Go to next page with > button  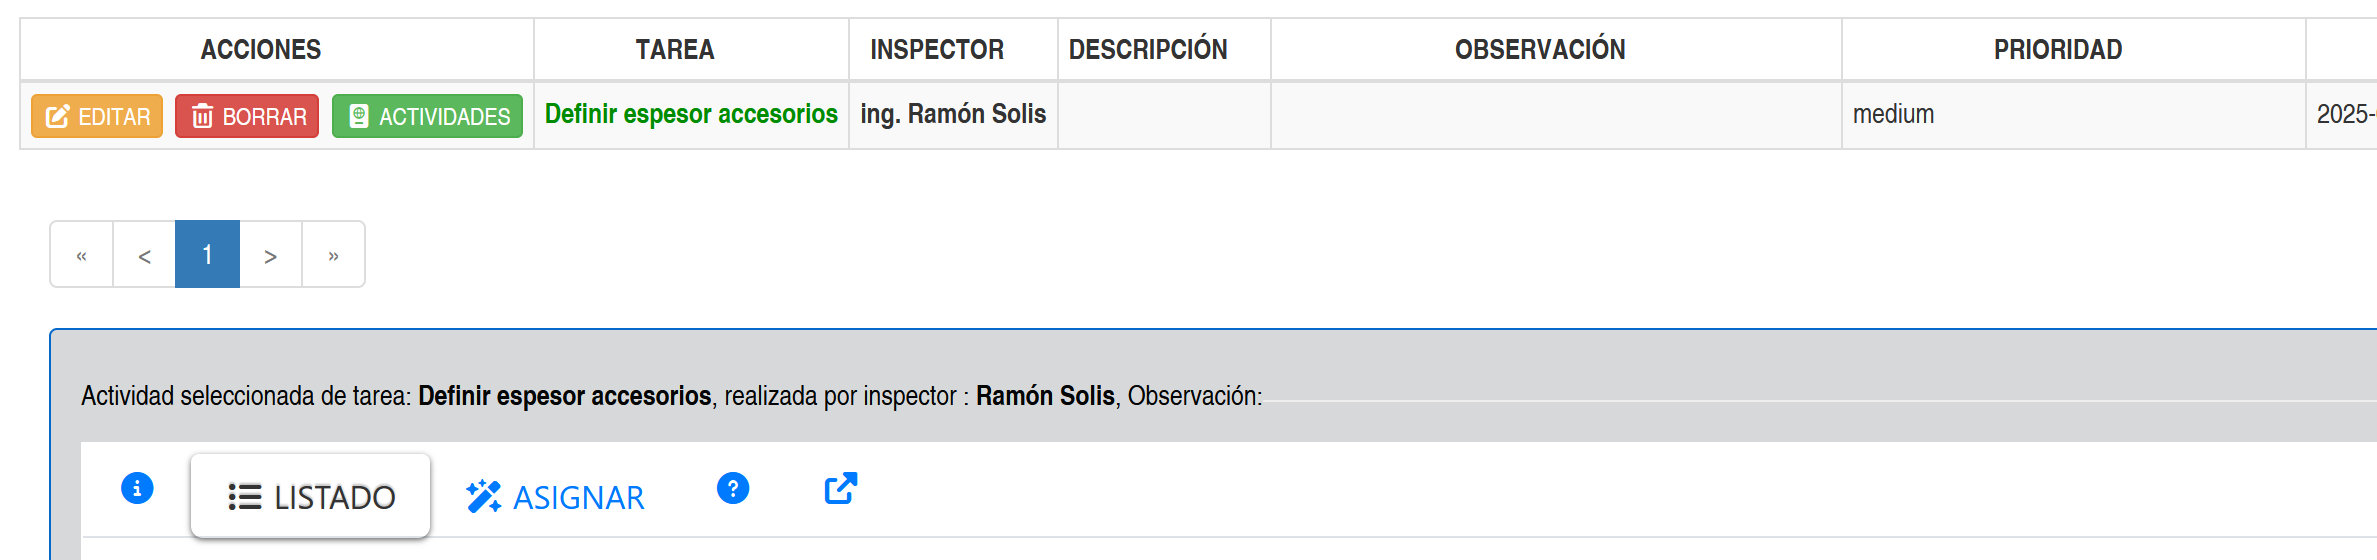(270, 255)
